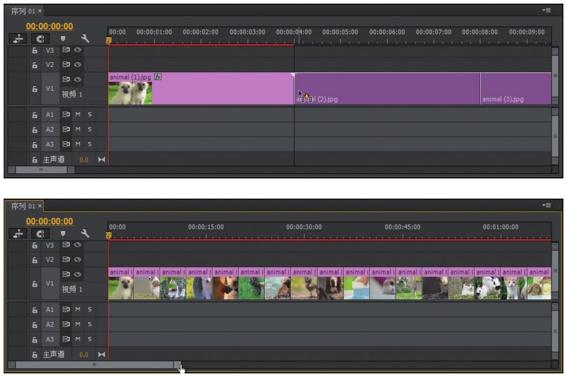Select the sequence 01 tab in bottom panel

(x=25, y=206)
